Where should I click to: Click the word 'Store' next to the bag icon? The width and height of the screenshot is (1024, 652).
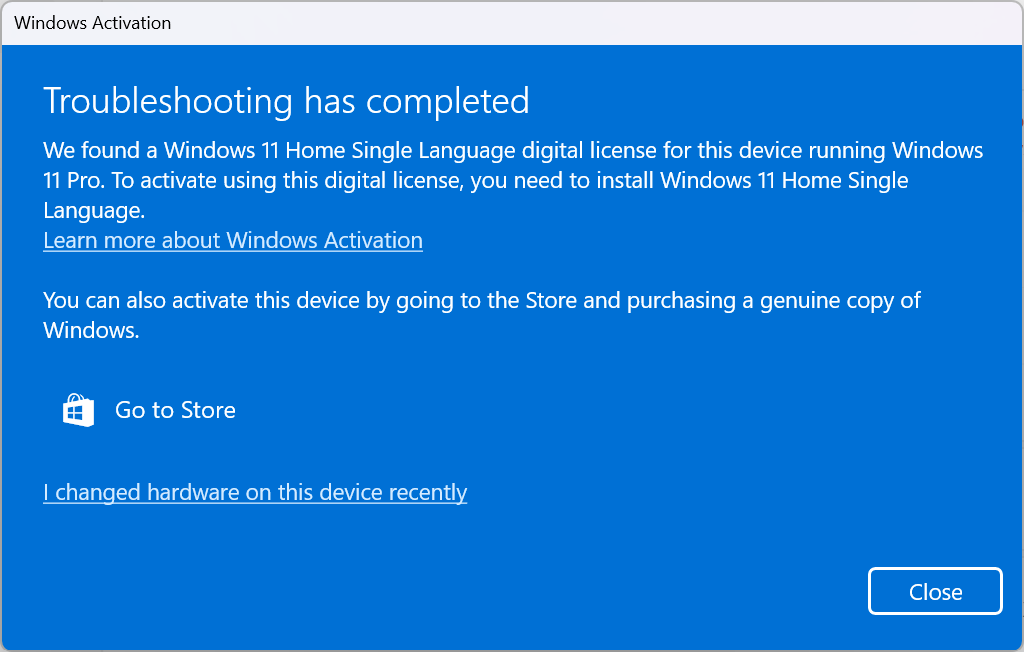click(208, 410)
